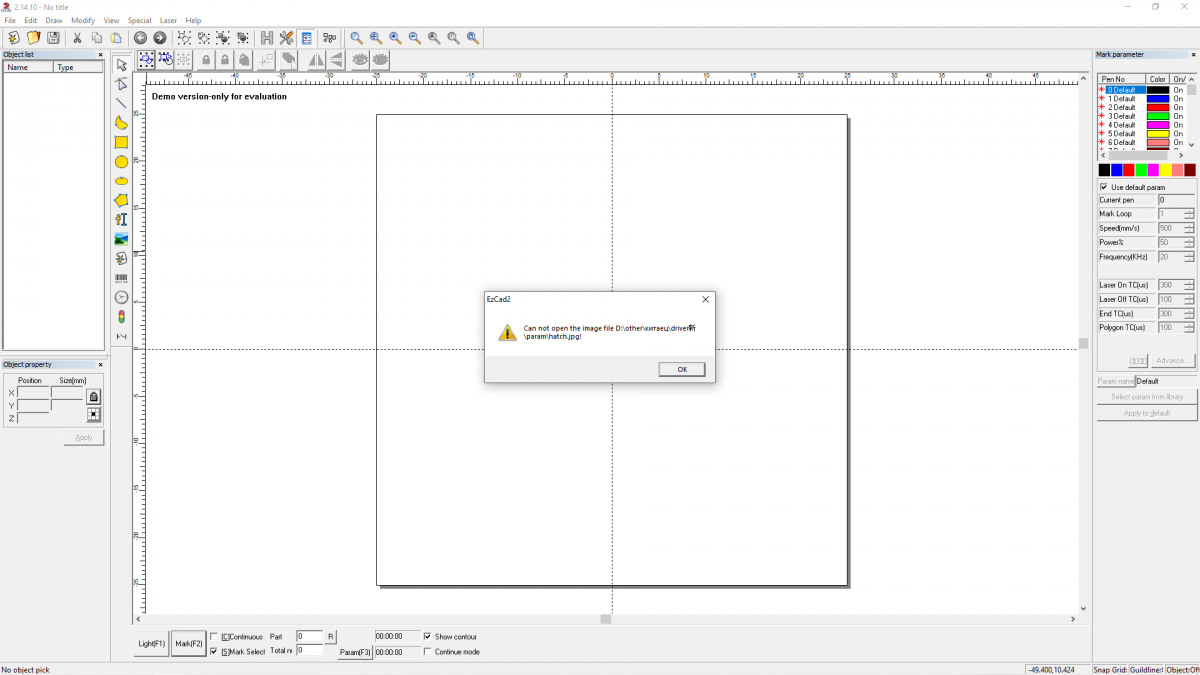Click the Hatch toolbar icon
The height and width of the screenshot is (675, 1200).
(267, 38)
